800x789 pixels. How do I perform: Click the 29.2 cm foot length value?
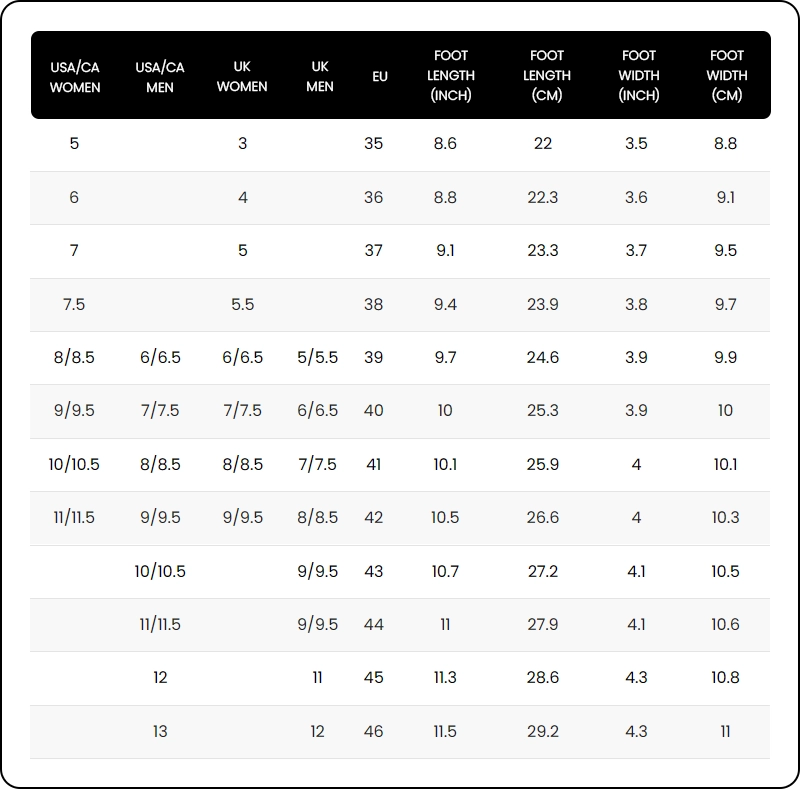click(543, 732)
